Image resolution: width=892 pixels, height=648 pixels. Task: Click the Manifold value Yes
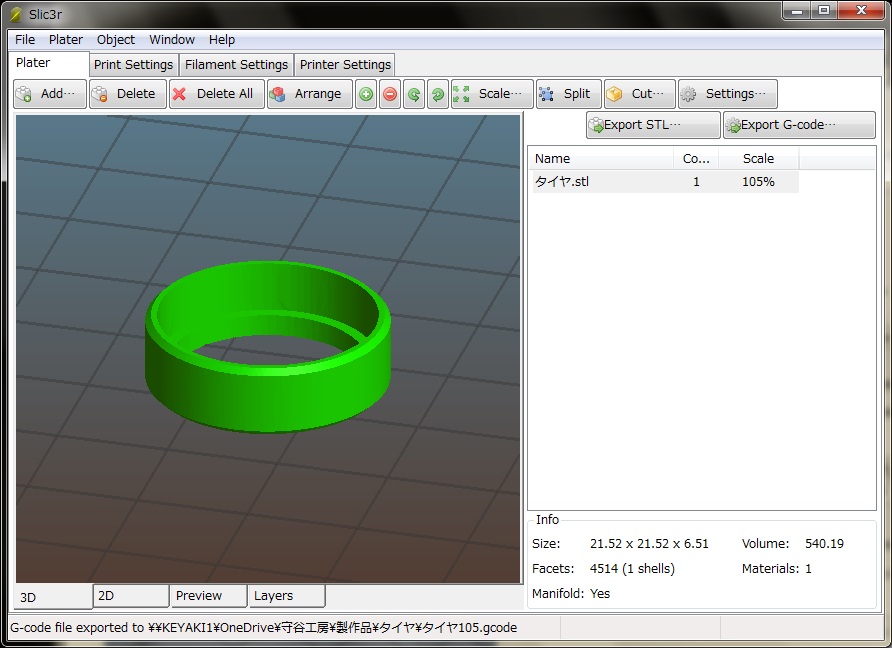click(x=600, y=594)
